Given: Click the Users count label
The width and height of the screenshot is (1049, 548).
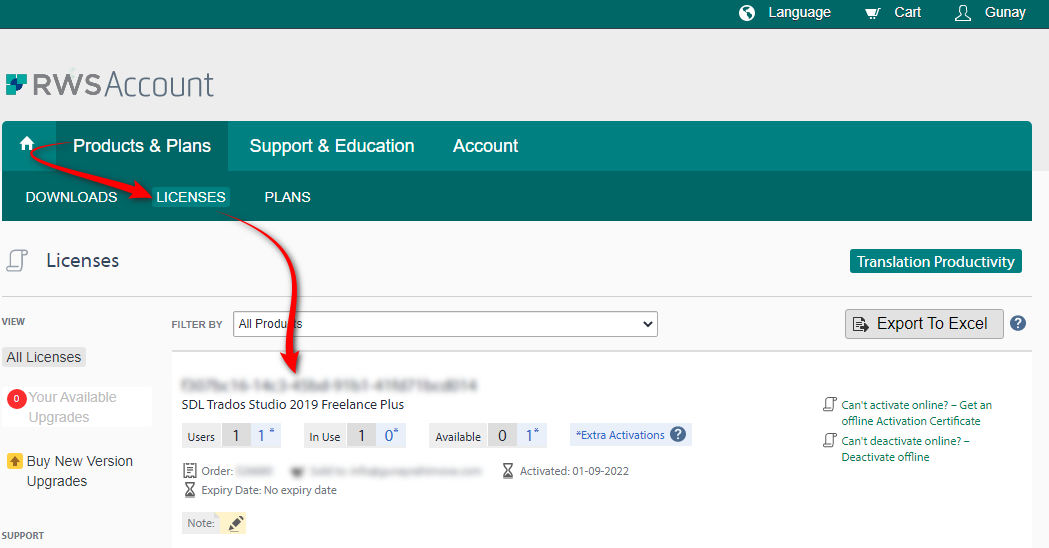Looking at the screenshot, I should point(201,436).
